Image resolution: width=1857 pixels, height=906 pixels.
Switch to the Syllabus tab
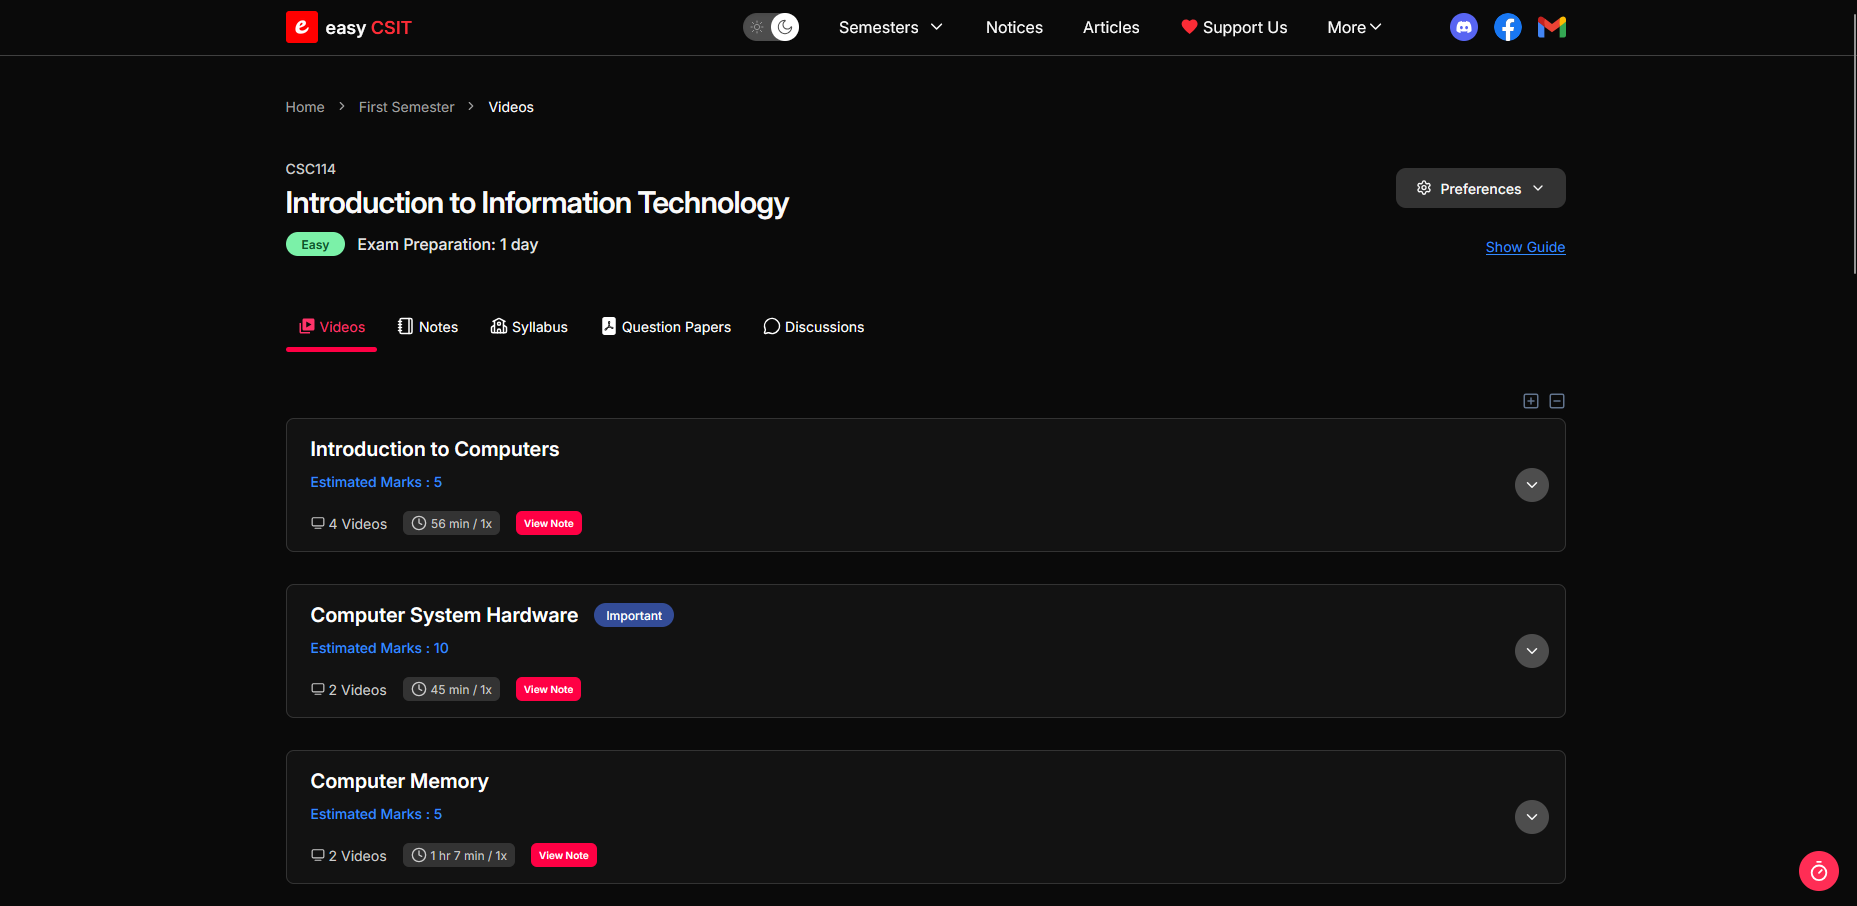point(529,327)
